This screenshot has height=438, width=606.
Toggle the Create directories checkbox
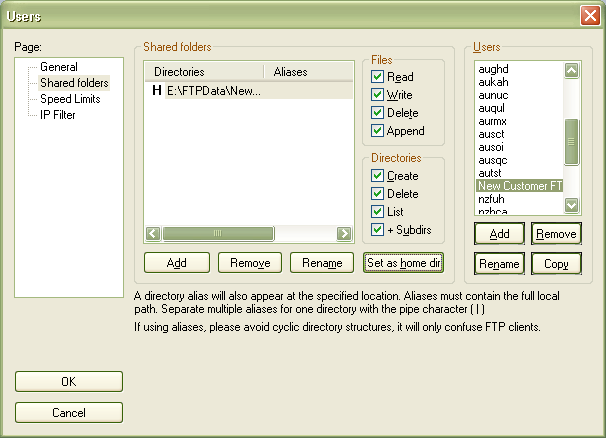coord(378,176)
